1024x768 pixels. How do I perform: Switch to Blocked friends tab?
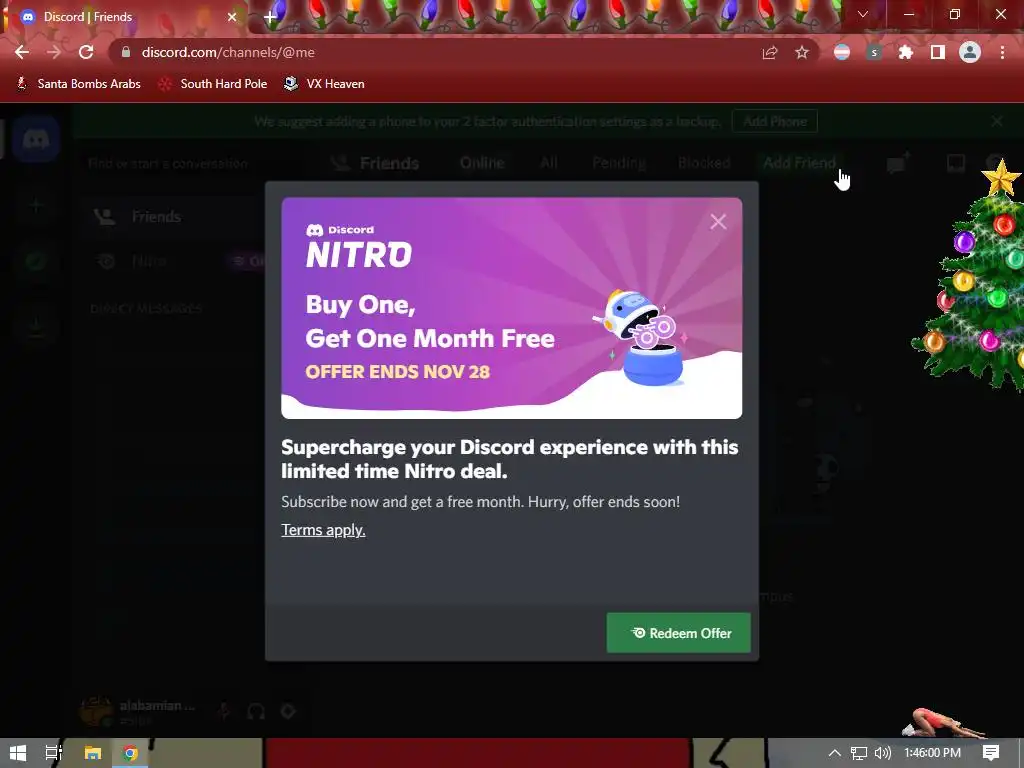click(704, 163)
